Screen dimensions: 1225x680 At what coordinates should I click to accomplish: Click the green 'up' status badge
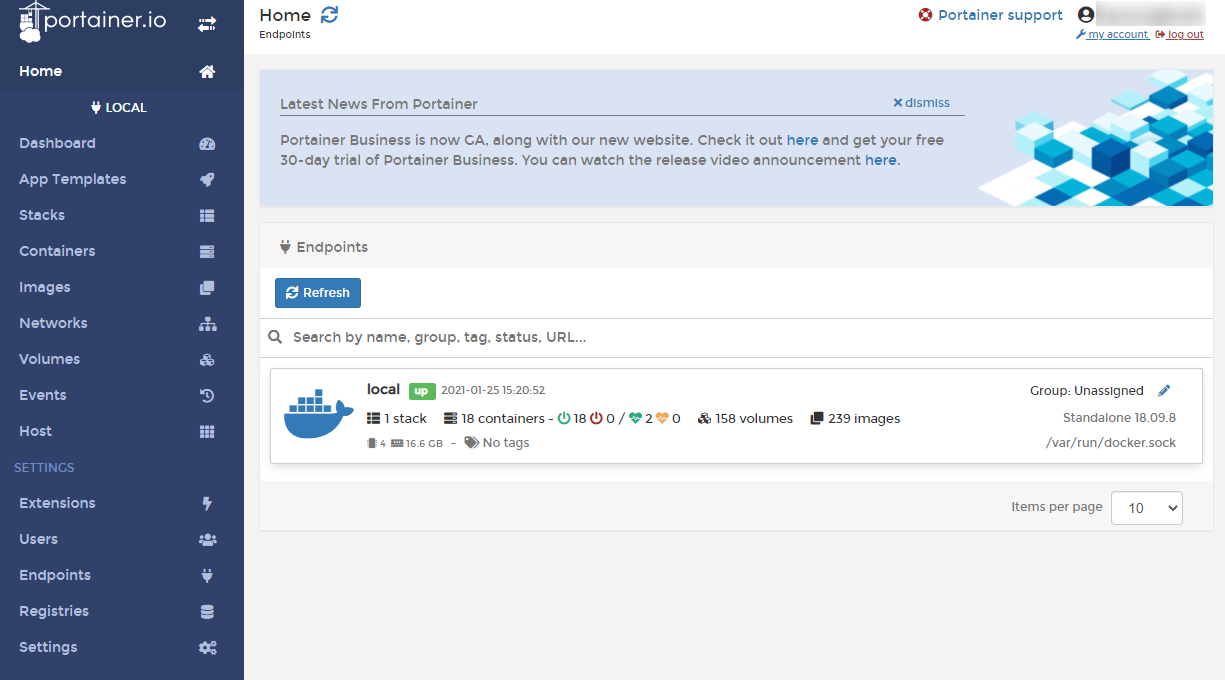click(x=421, y=391)
